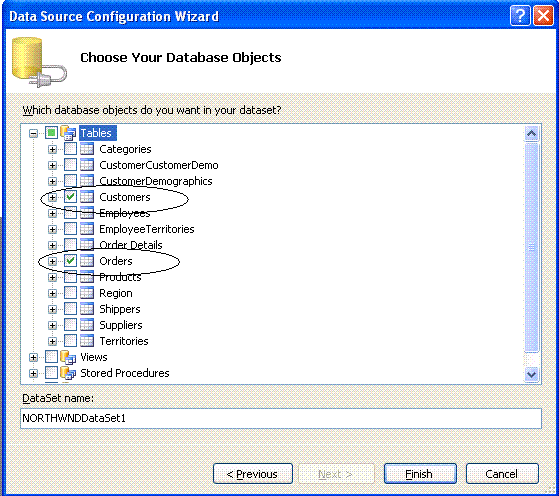The image size is (559, 496).
Task: Click the Shippers table icon
Action: tap(87, 309)
